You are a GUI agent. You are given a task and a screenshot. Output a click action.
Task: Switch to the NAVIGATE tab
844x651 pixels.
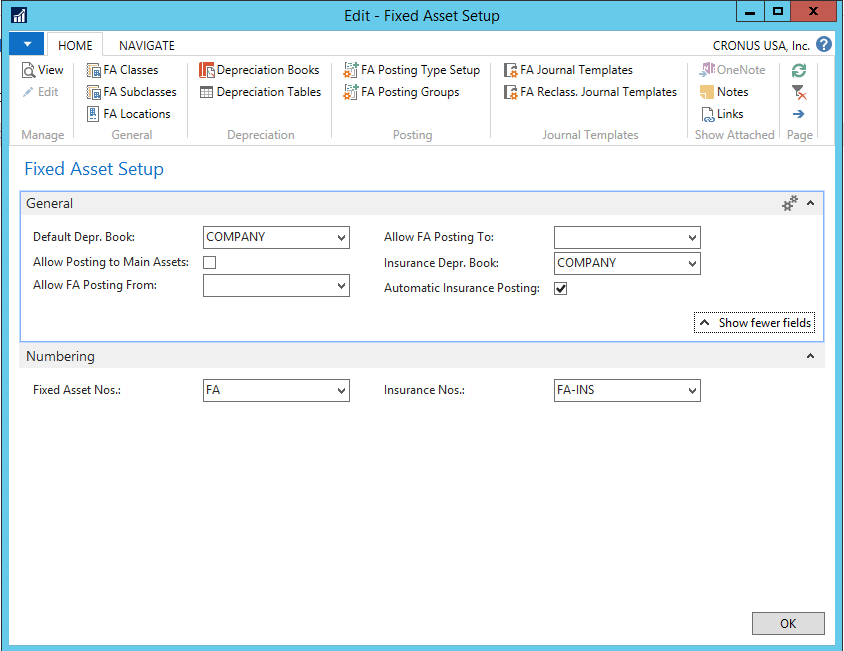click(146, 44)
